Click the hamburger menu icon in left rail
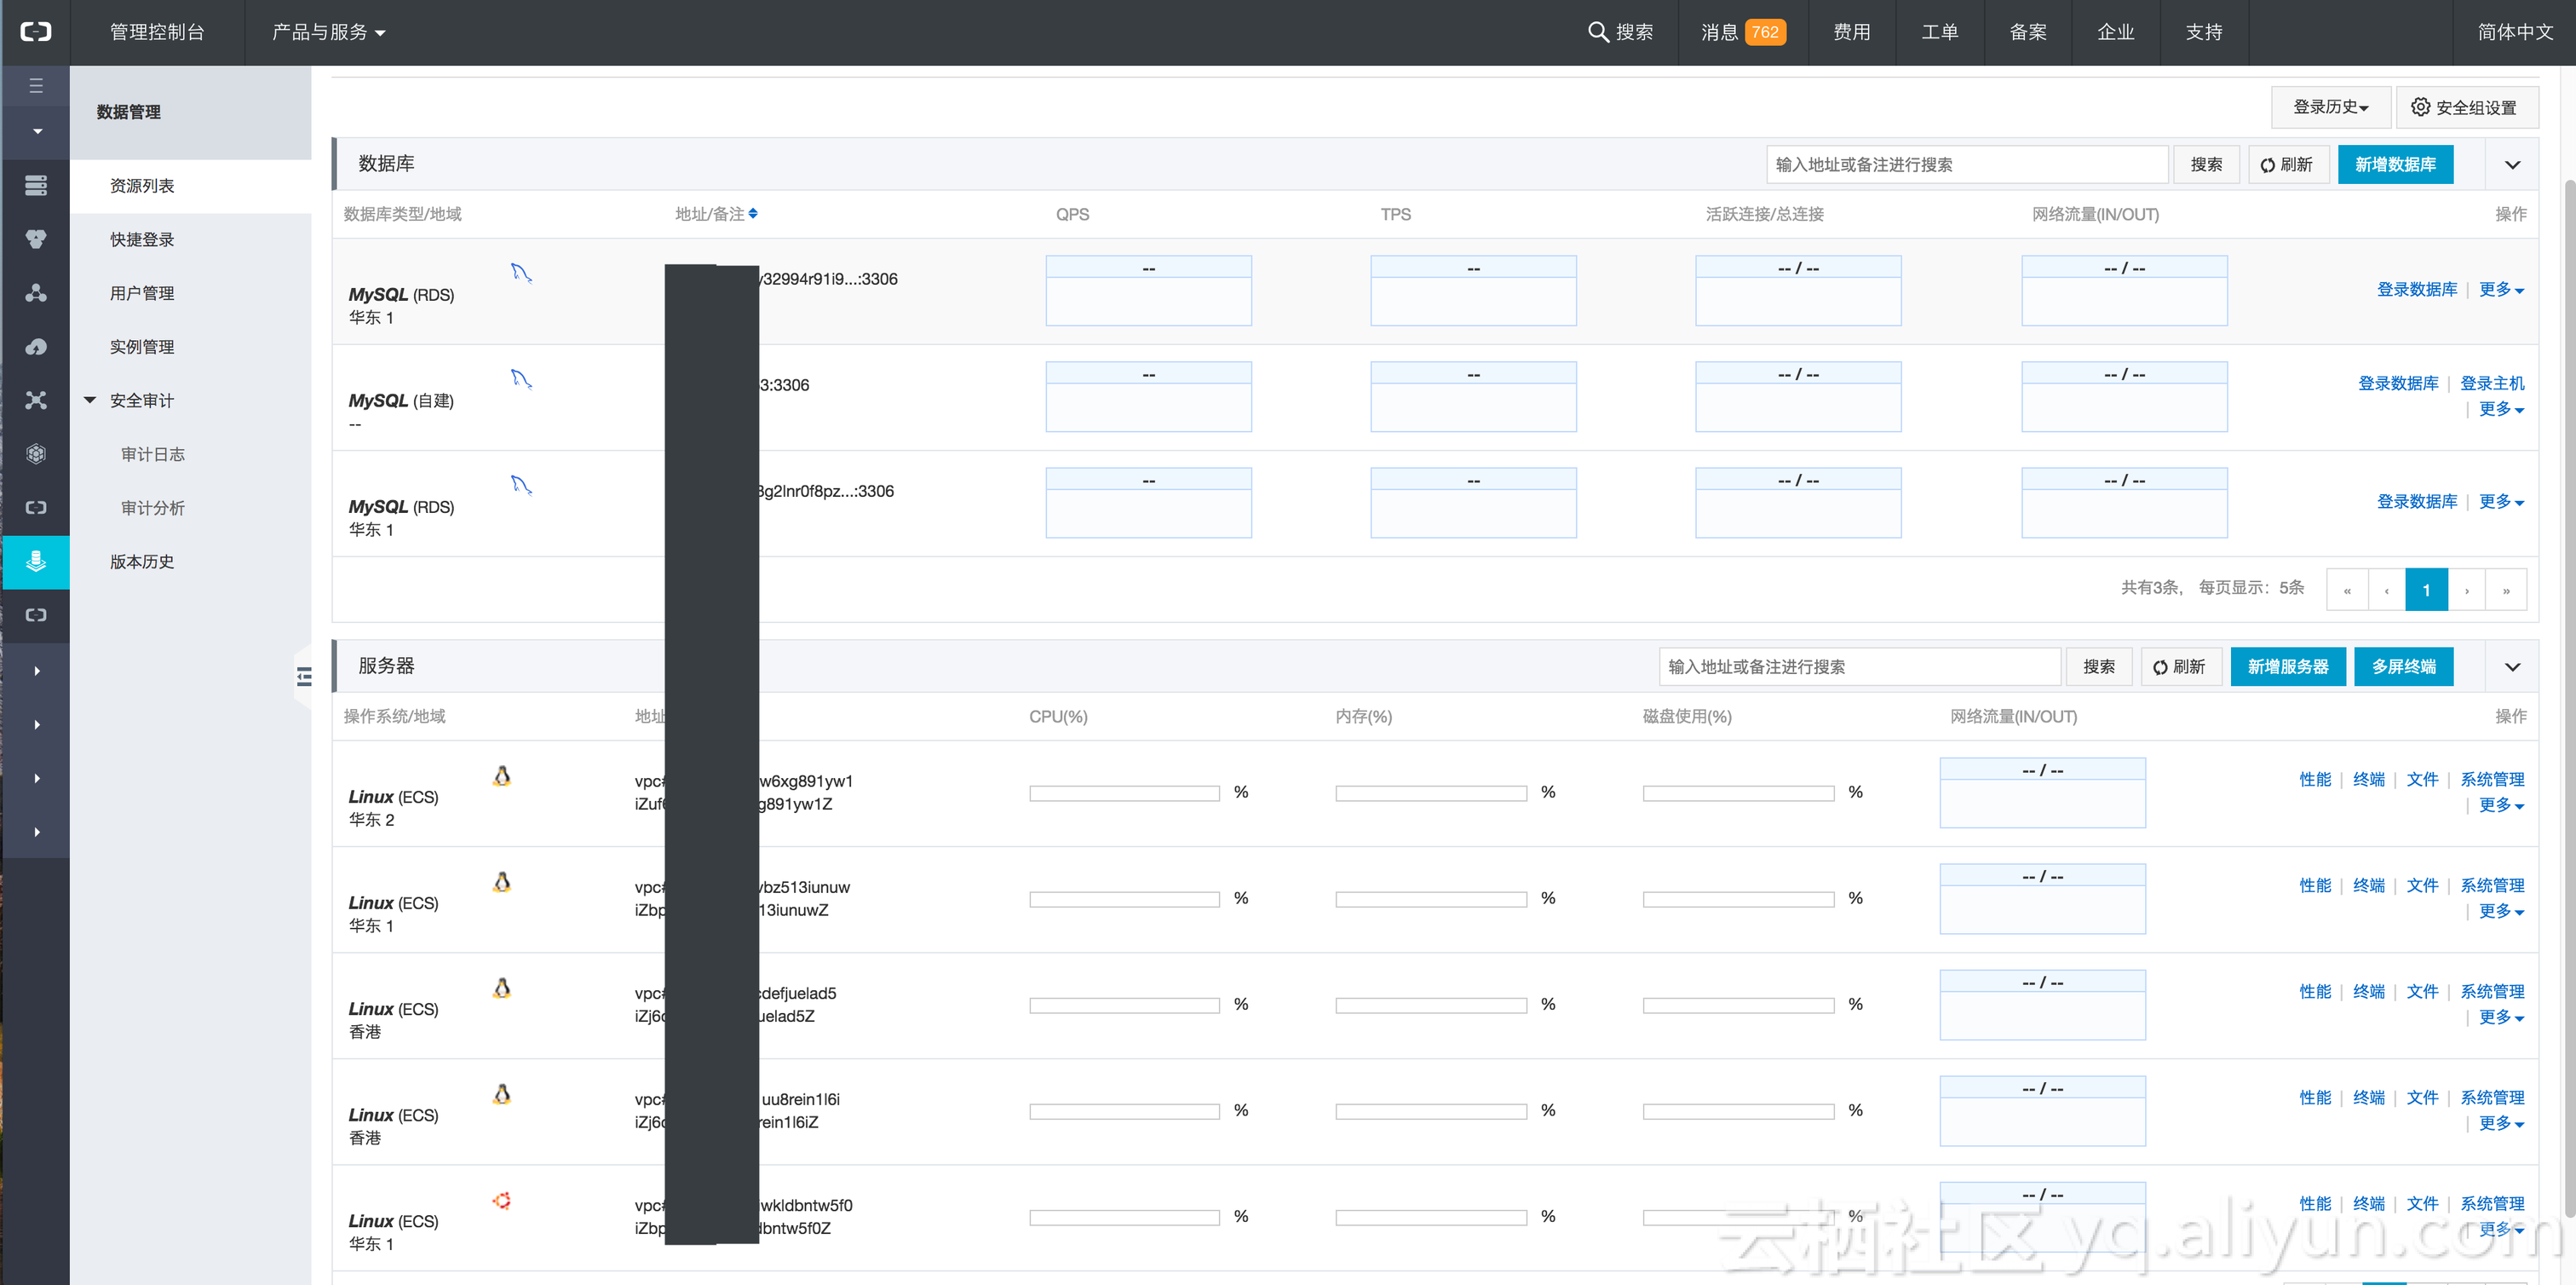The height and width of the screenshot is (1285, 2576). (36, 86)
